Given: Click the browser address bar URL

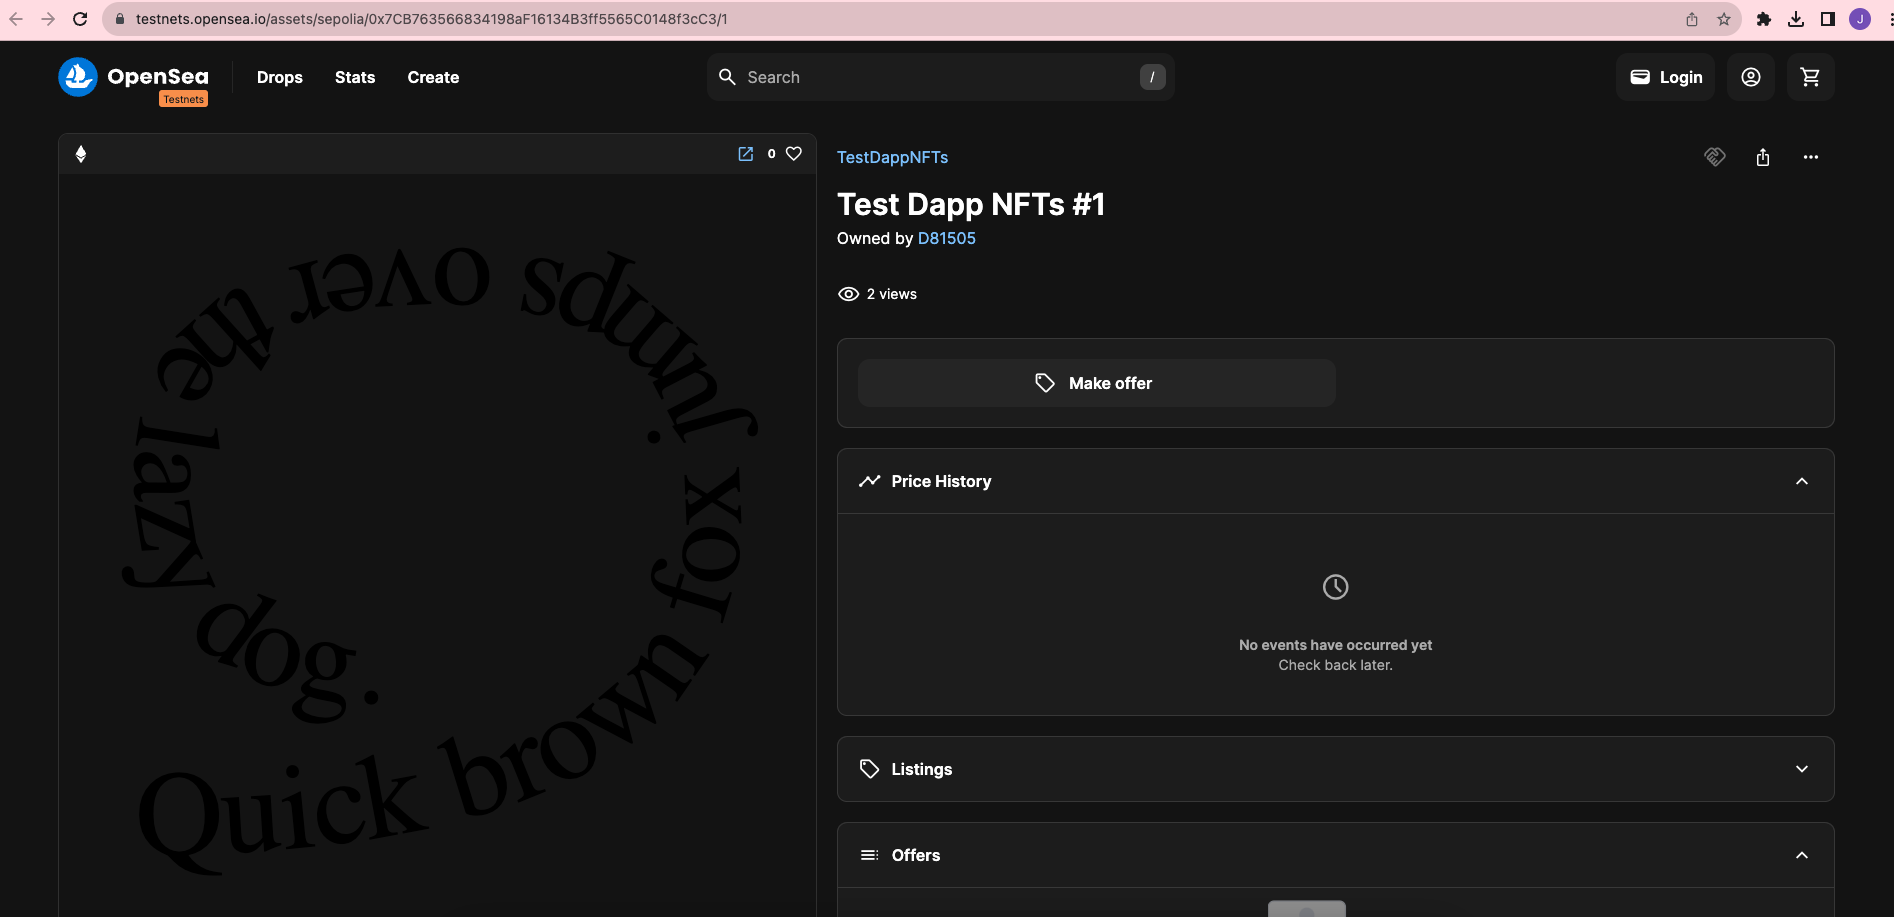Looking at the screenshot, I should click(432, 19).
